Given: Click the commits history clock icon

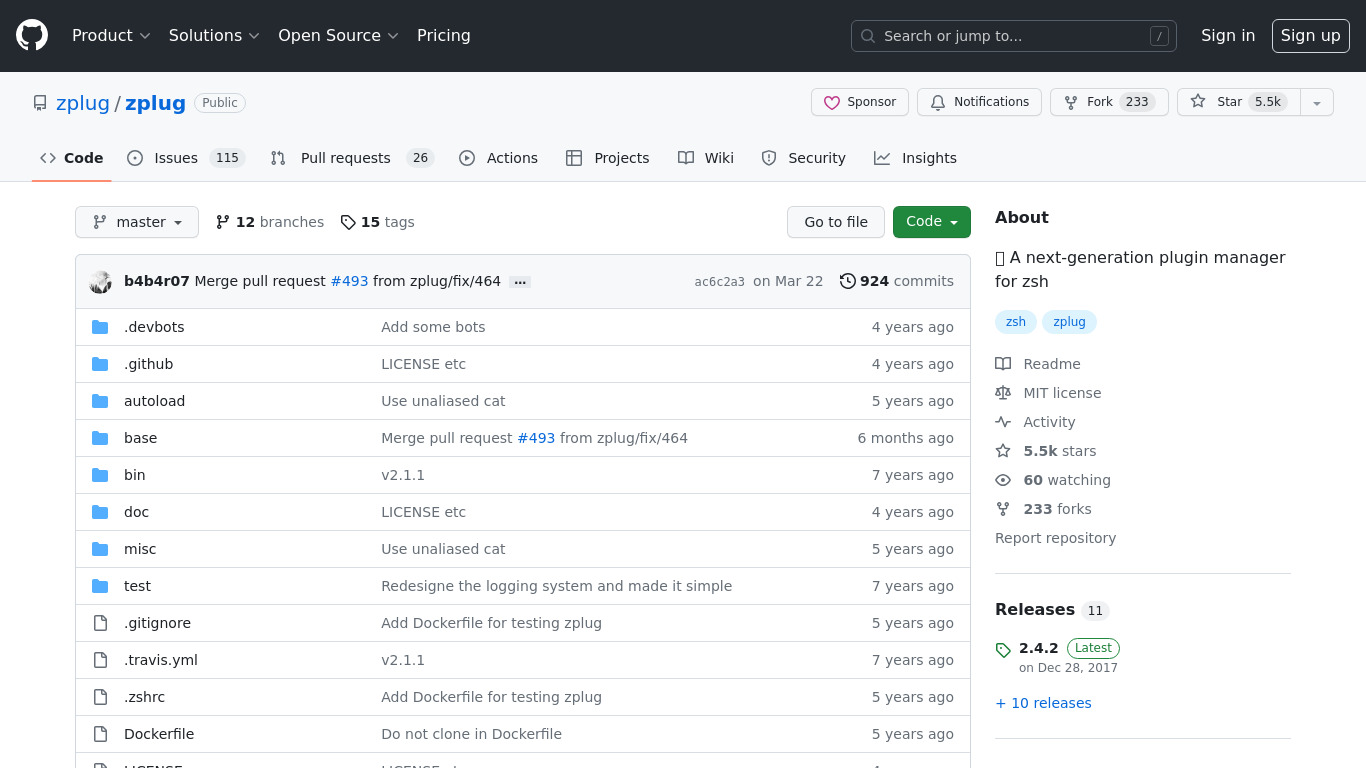Looking at the screenshot, I should coord(848,281).
